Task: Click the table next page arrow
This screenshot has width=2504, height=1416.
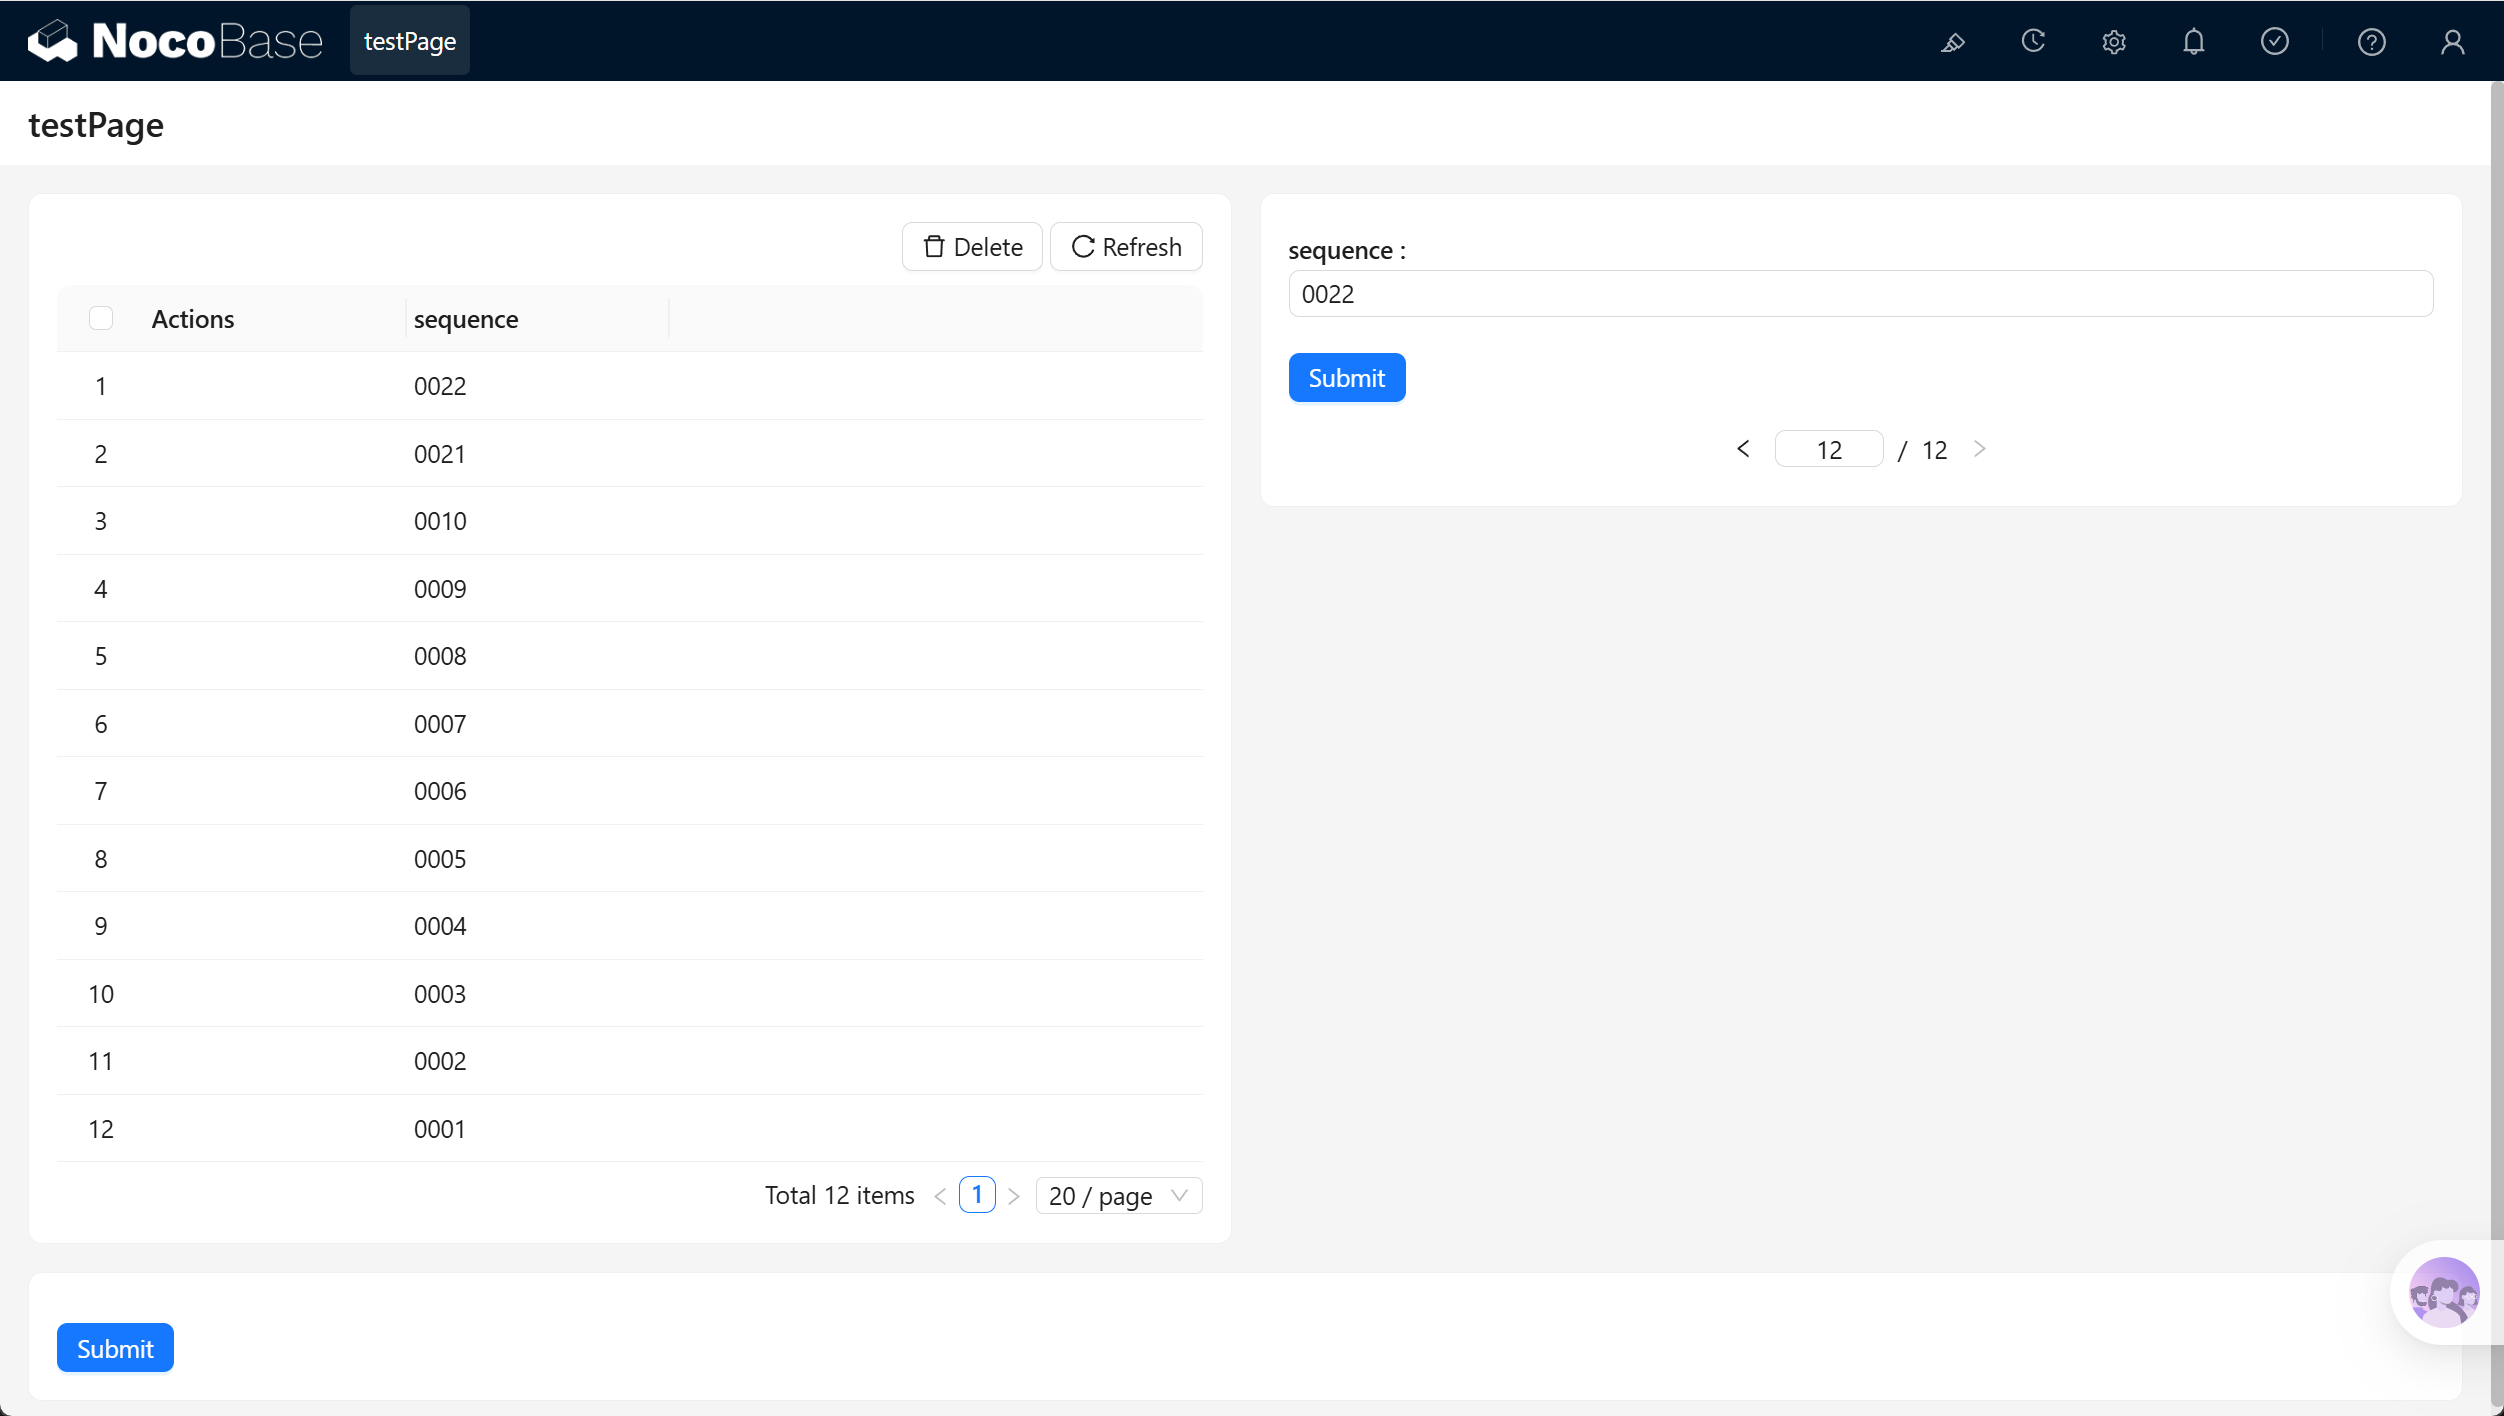Action: pos(1014,1196)
